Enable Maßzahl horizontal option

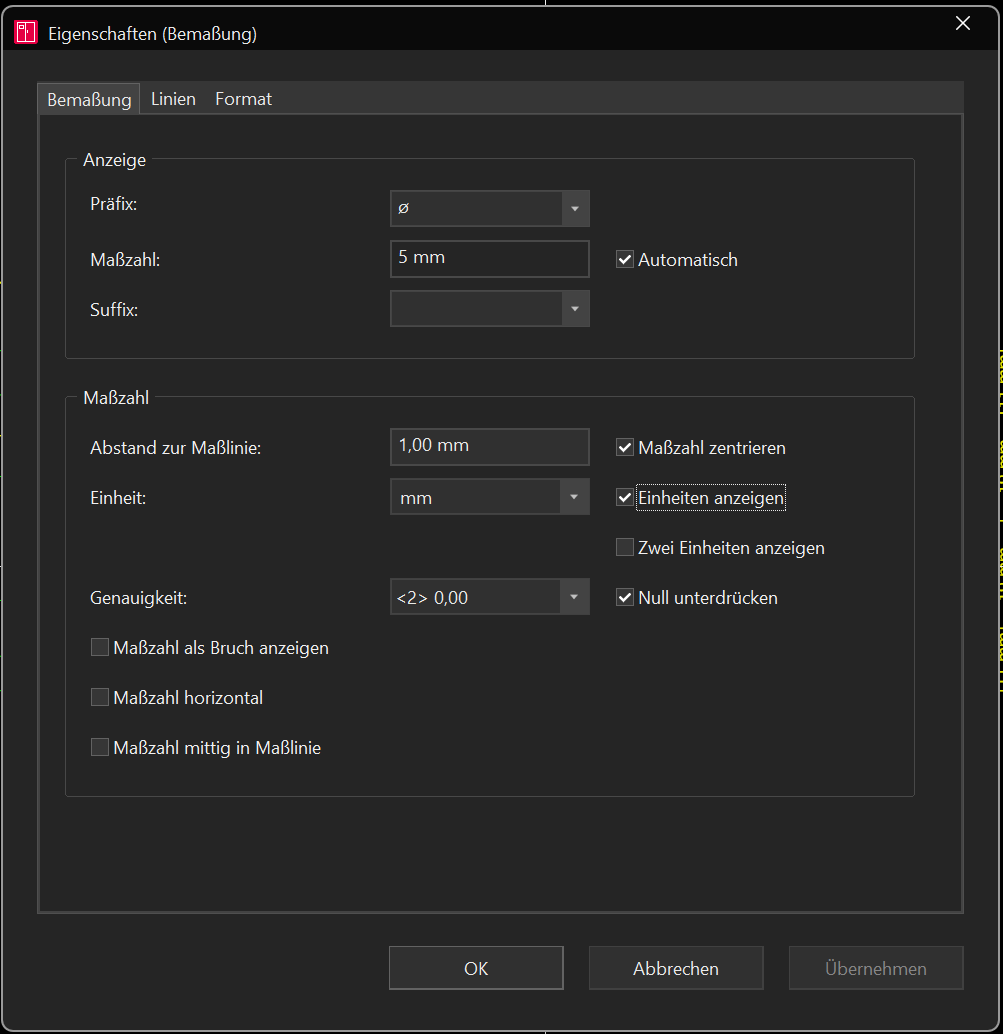(x=100, y=697)
